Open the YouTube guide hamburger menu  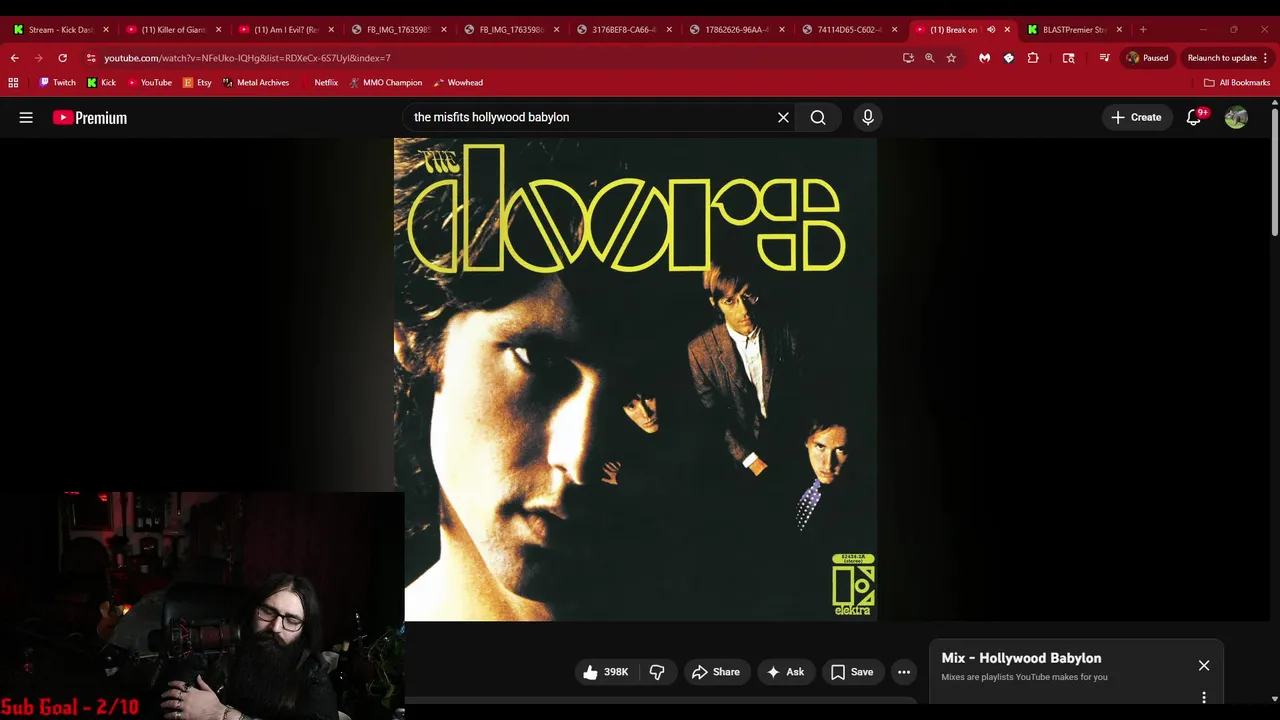pos(26,117)
